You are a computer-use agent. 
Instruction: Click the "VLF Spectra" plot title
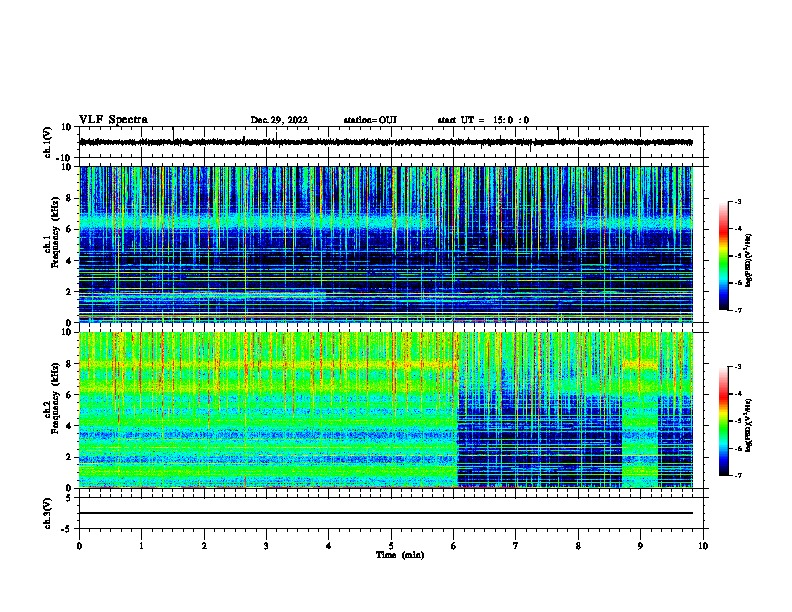[x=113, y=120]
